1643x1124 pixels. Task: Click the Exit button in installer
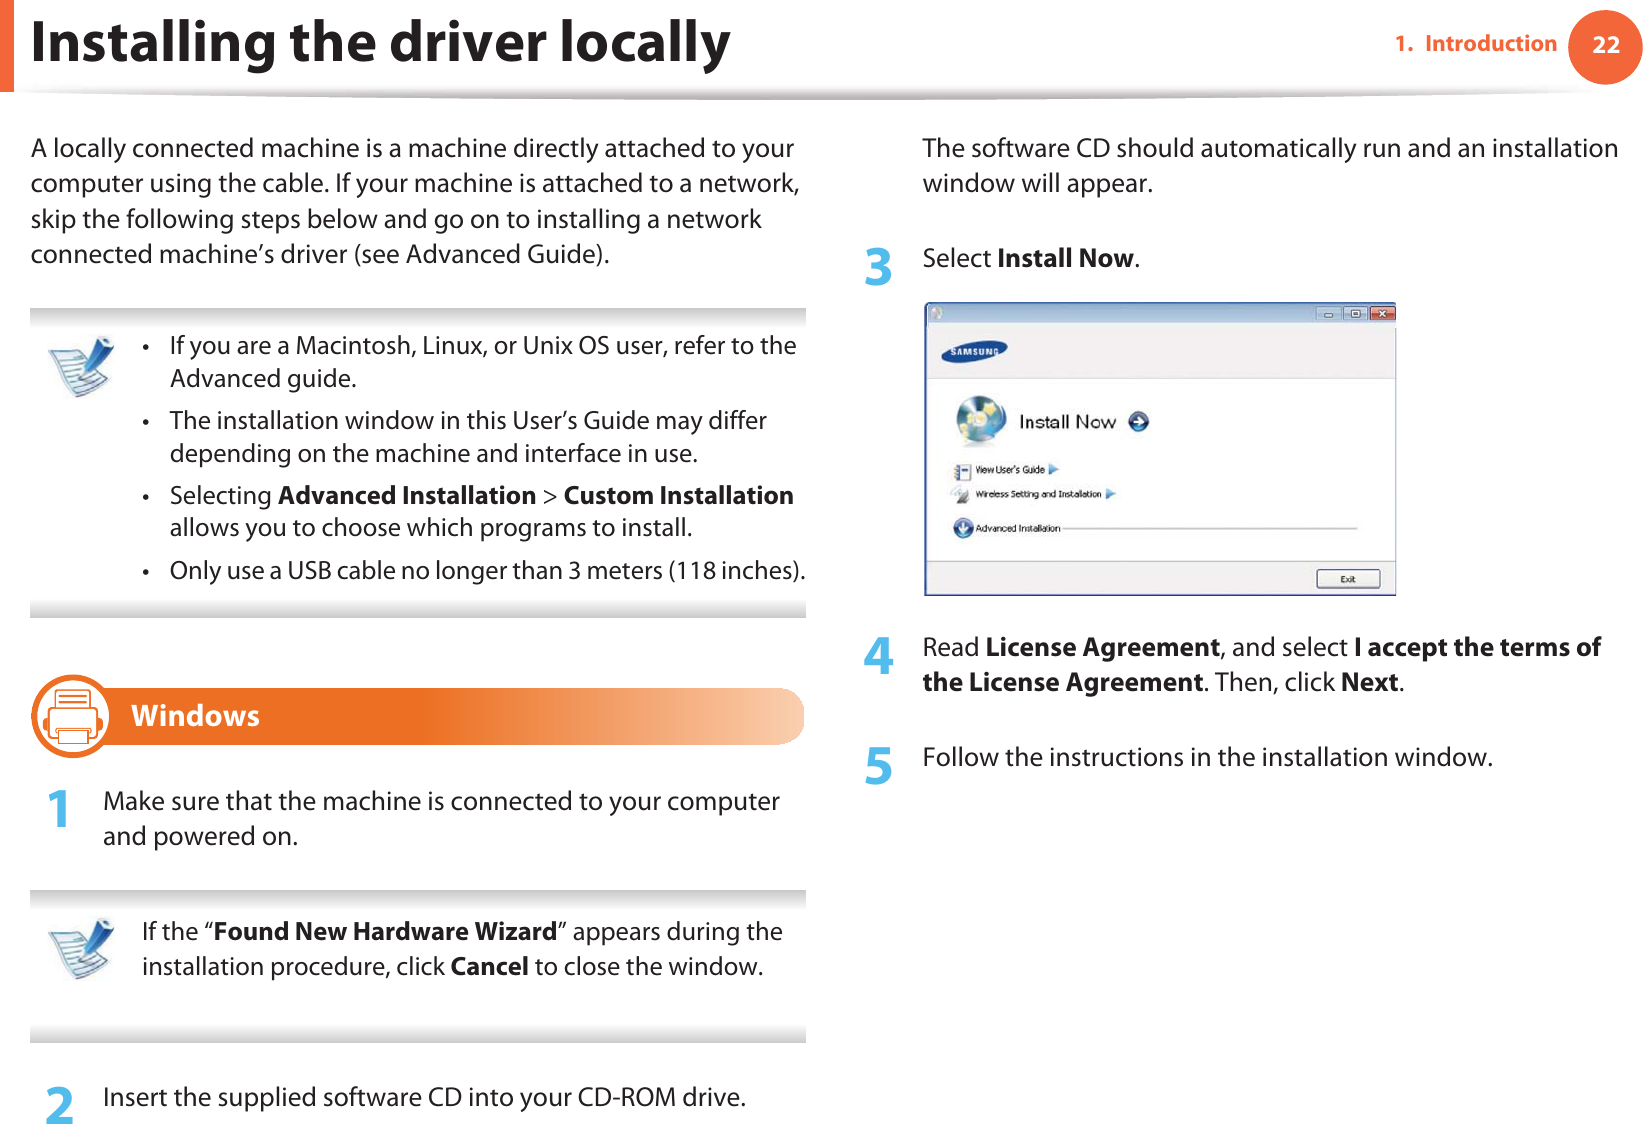pos(1347,579)
